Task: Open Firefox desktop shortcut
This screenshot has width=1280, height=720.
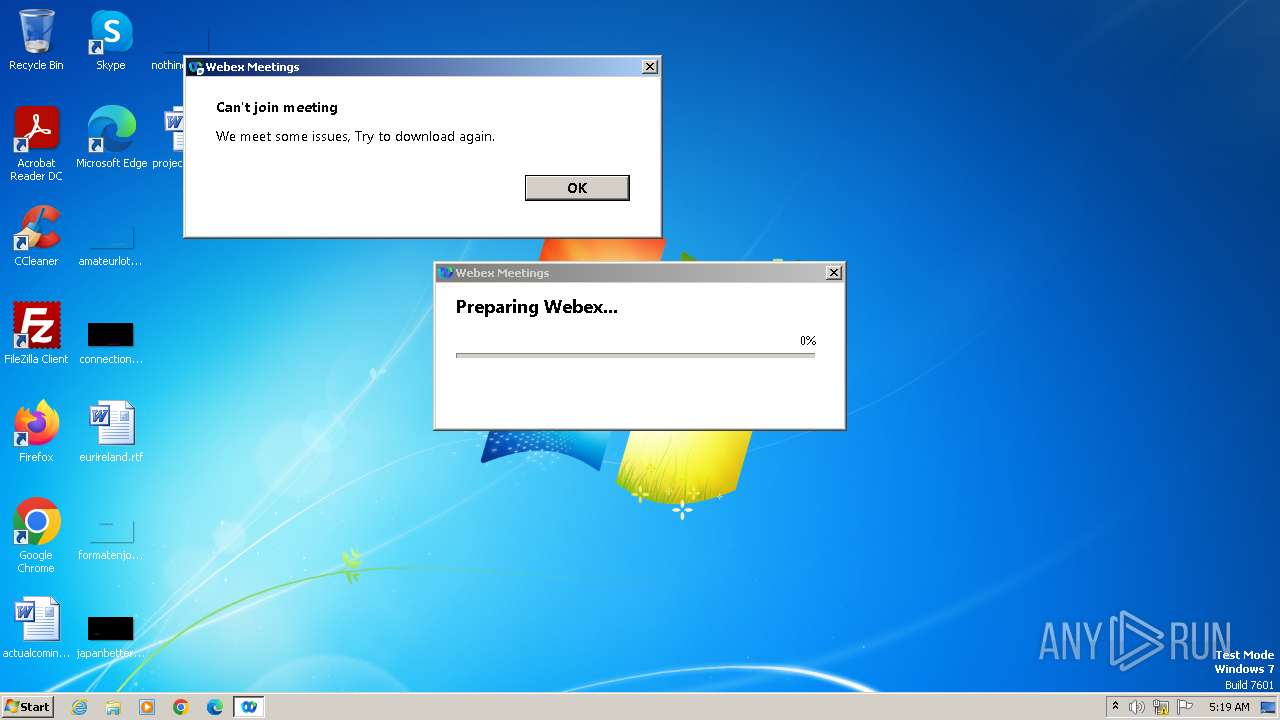Action: click(x=36, y=432)
